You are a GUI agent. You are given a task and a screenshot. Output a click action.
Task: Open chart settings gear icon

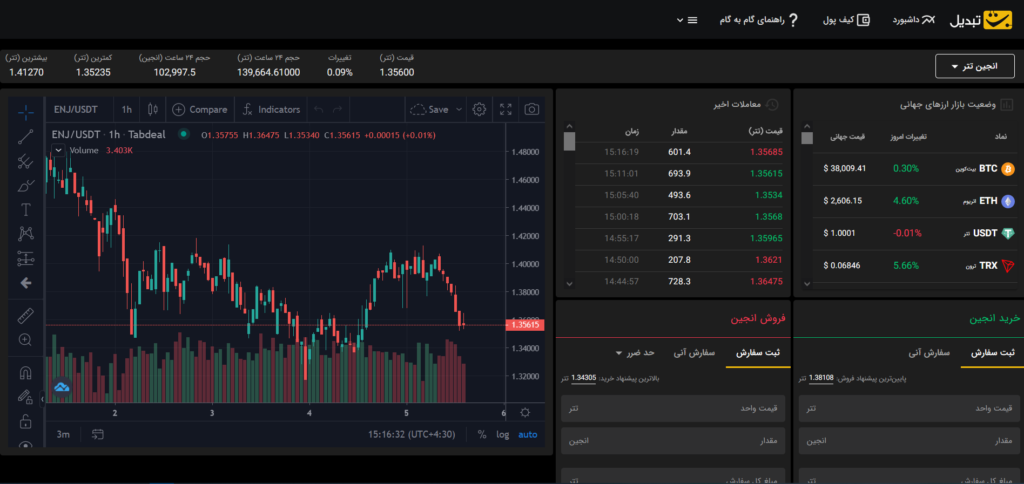(479, 110)
